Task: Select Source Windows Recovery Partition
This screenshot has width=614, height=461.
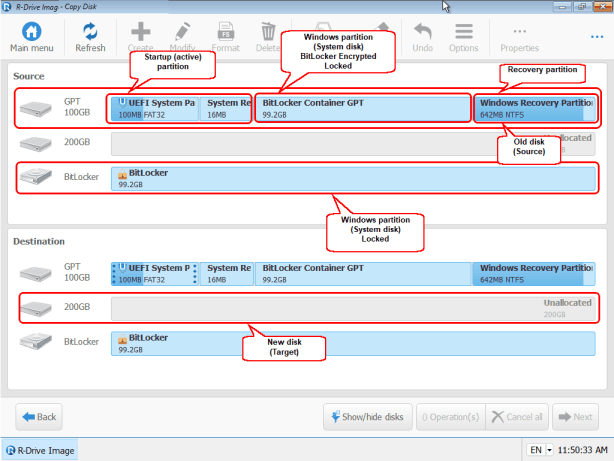Action: (535, 108)
